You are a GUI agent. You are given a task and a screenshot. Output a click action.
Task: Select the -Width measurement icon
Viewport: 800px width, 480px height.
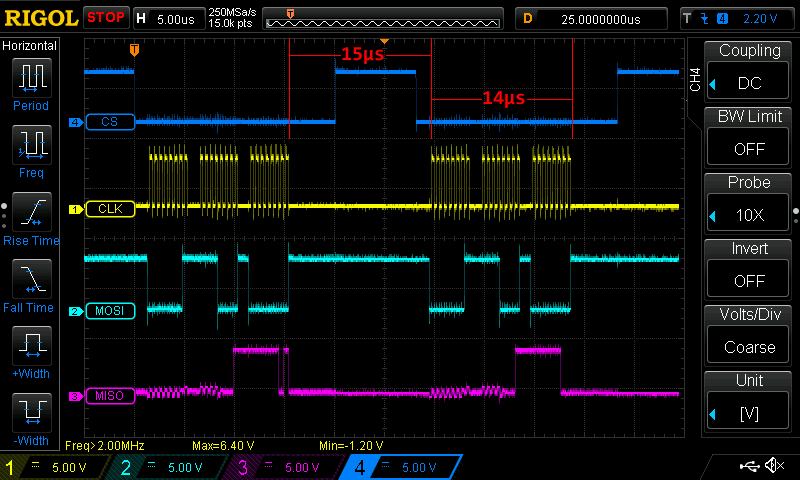(32, 412)
